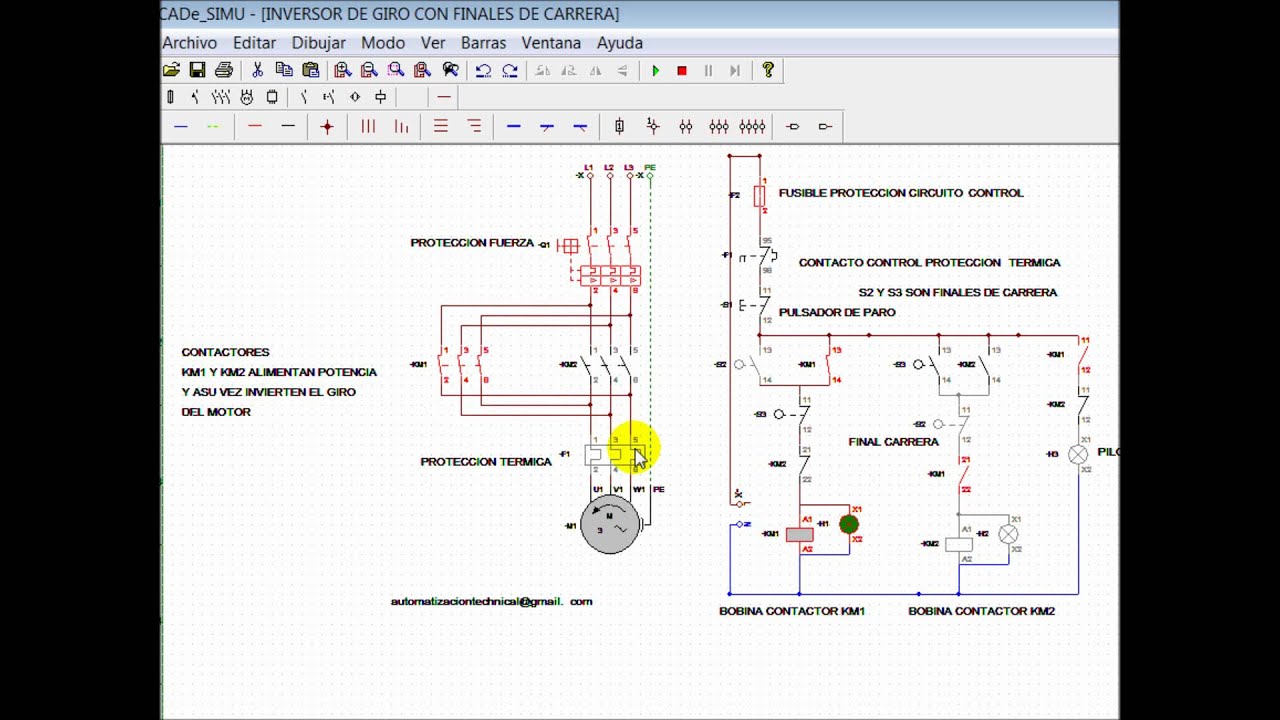The width and height of the screenshot is (1280, 720).
Task: Zoom out with the minus magnifier icon
Action: [x=369, y=70]
